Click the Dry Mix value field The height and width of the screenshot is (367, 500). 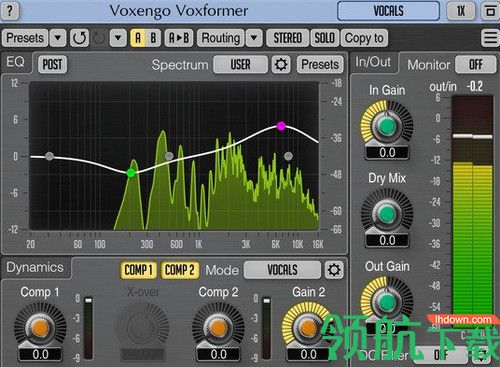[x=387, y=240]
